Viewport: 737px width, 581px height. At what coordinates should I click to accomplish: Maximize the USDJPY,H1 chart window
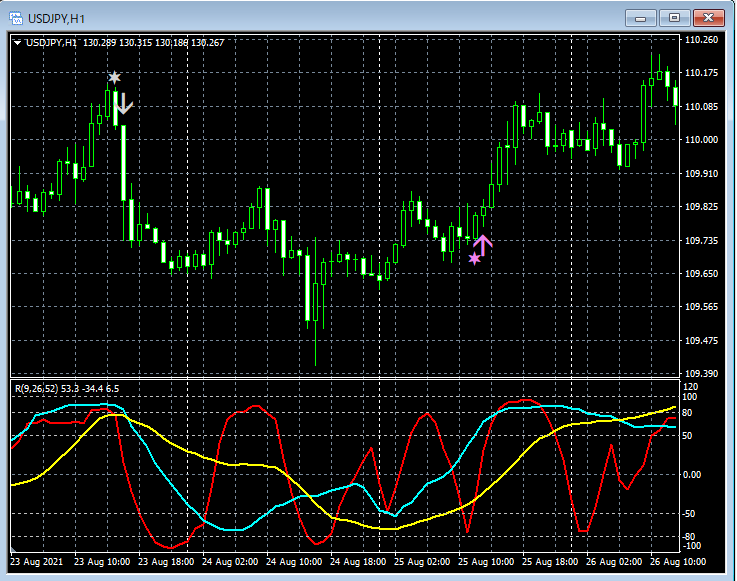point(674,18)
